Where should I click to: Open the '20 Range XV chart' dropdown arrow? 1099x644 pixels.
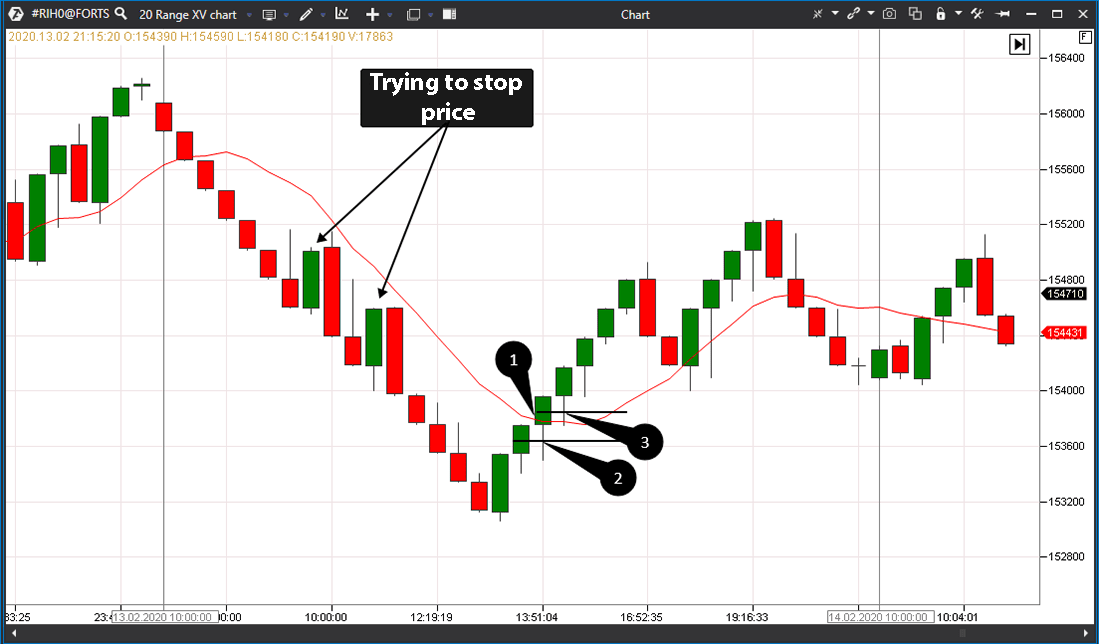[x=249, y=14]
